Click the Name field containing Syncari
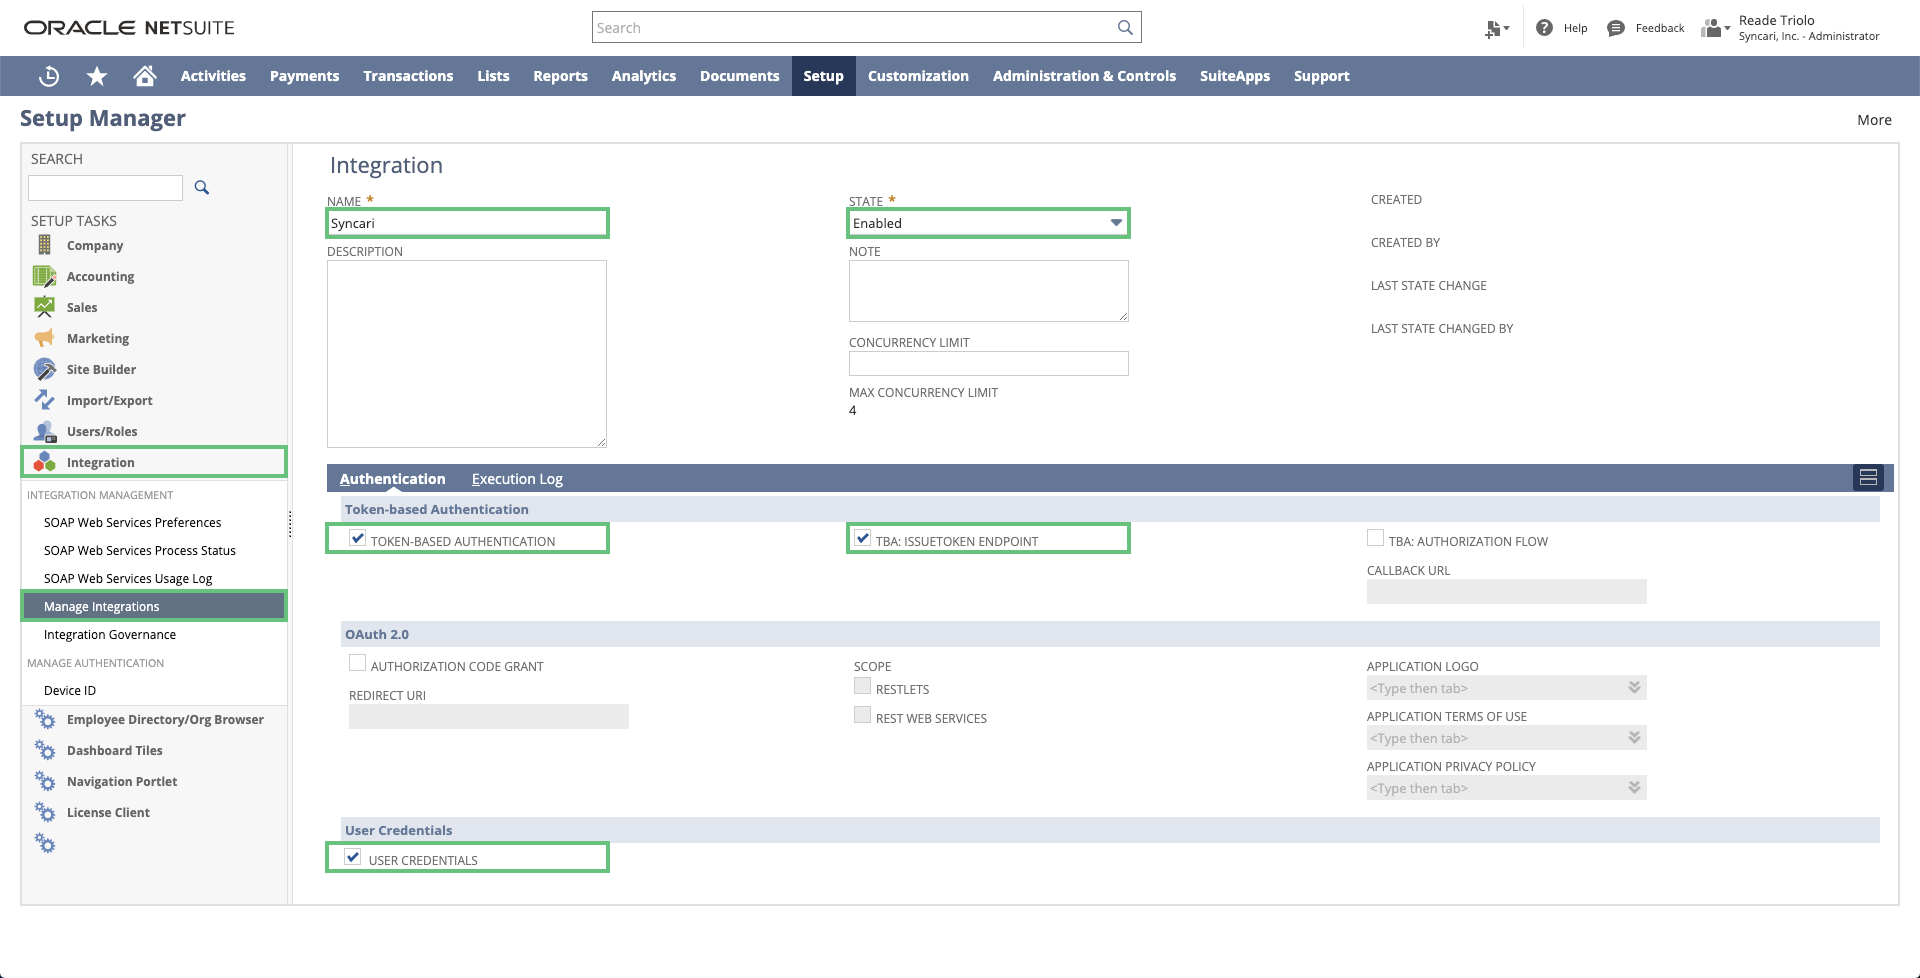Viewport: 1920px width, 978px height. [x=467, y=223]
